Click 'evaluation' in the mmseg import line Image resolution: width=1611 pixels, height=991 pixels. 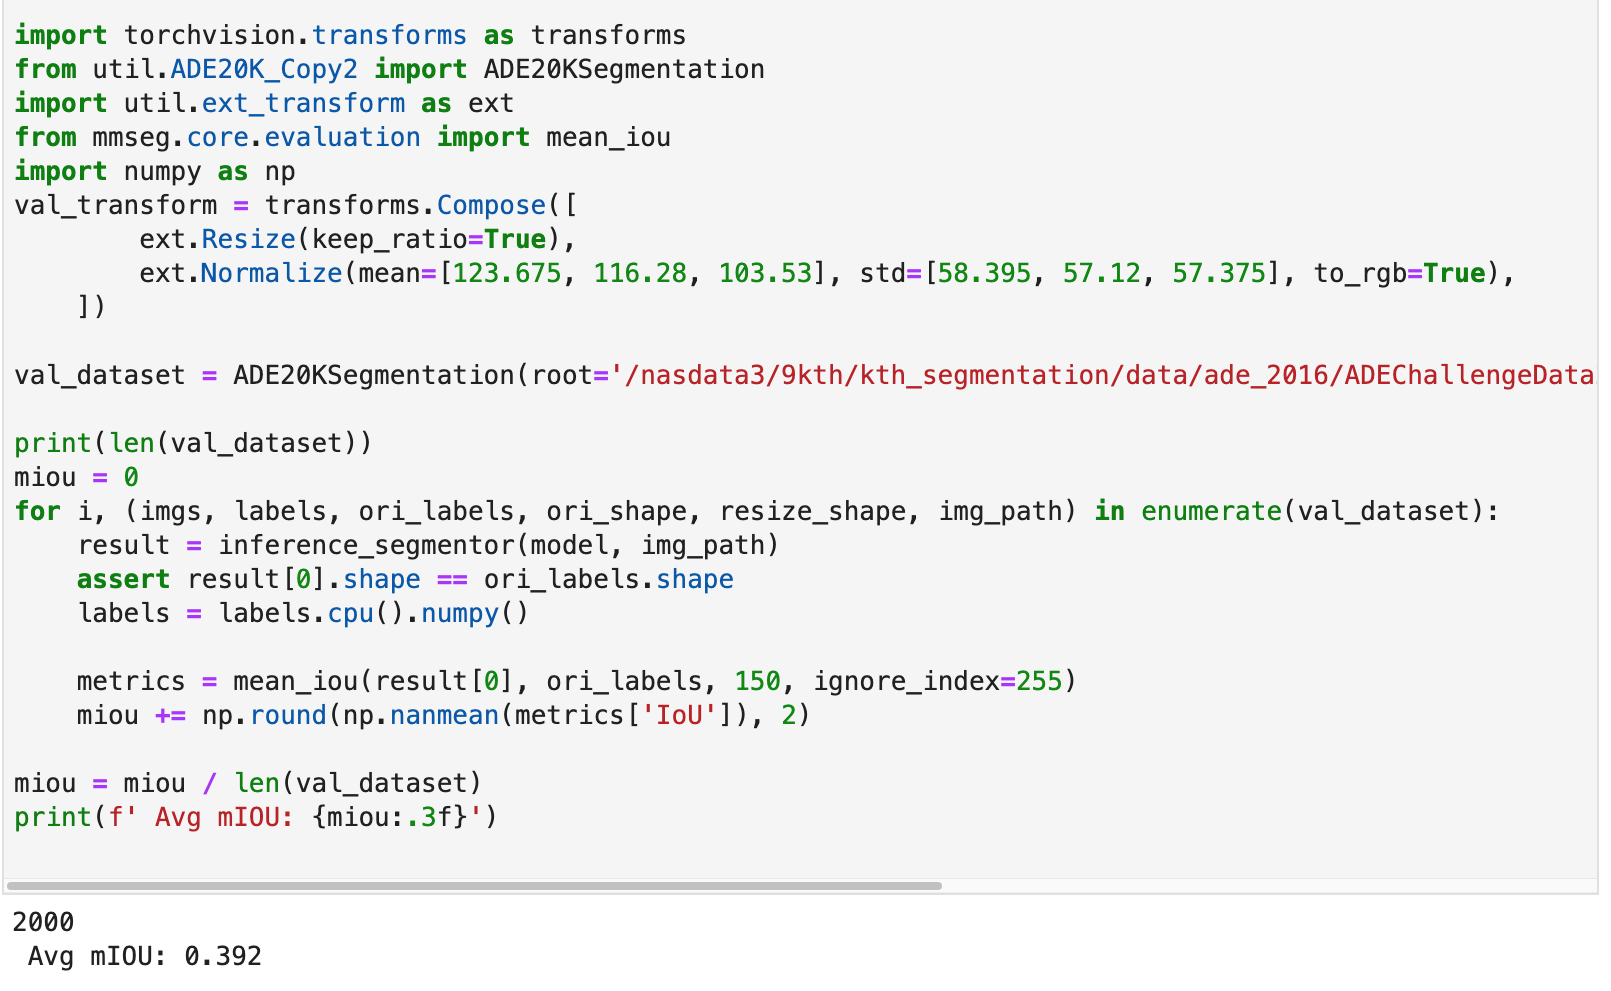click(x=342, y=137)
